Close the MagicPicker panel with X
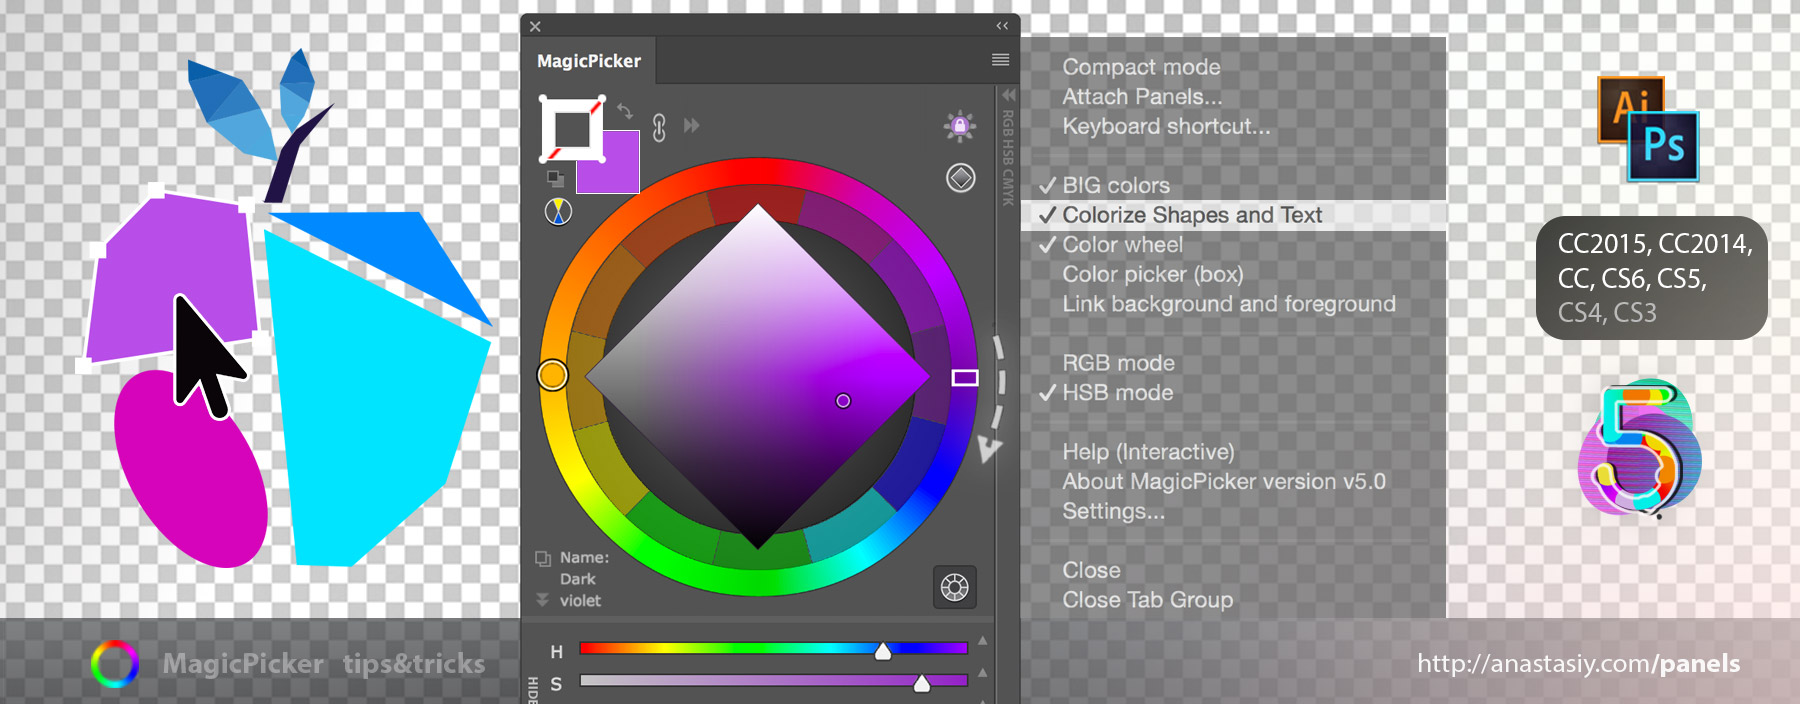This screenshot has width=1800, height=704. click(x=535, y=27)
